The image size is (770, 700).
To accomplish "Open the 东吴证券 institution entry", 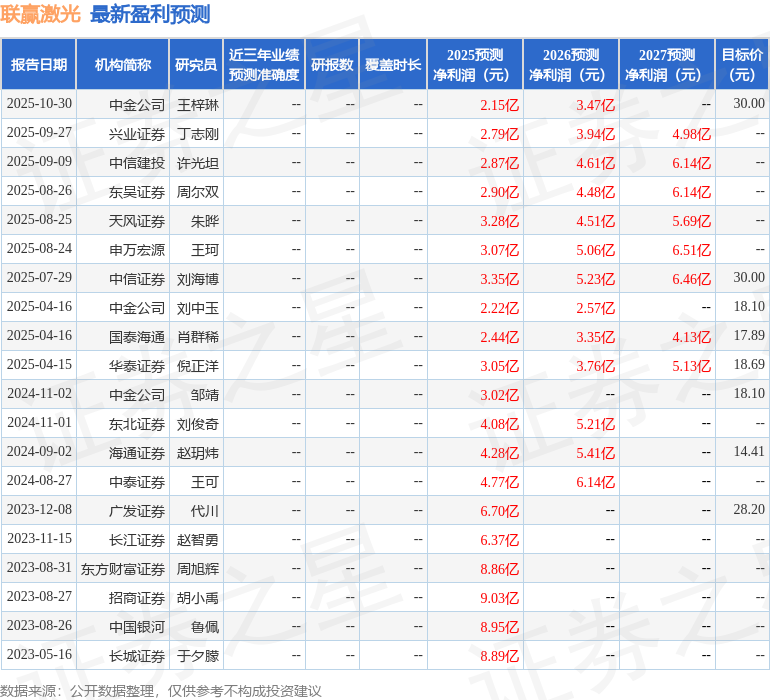I will point(137,192).
